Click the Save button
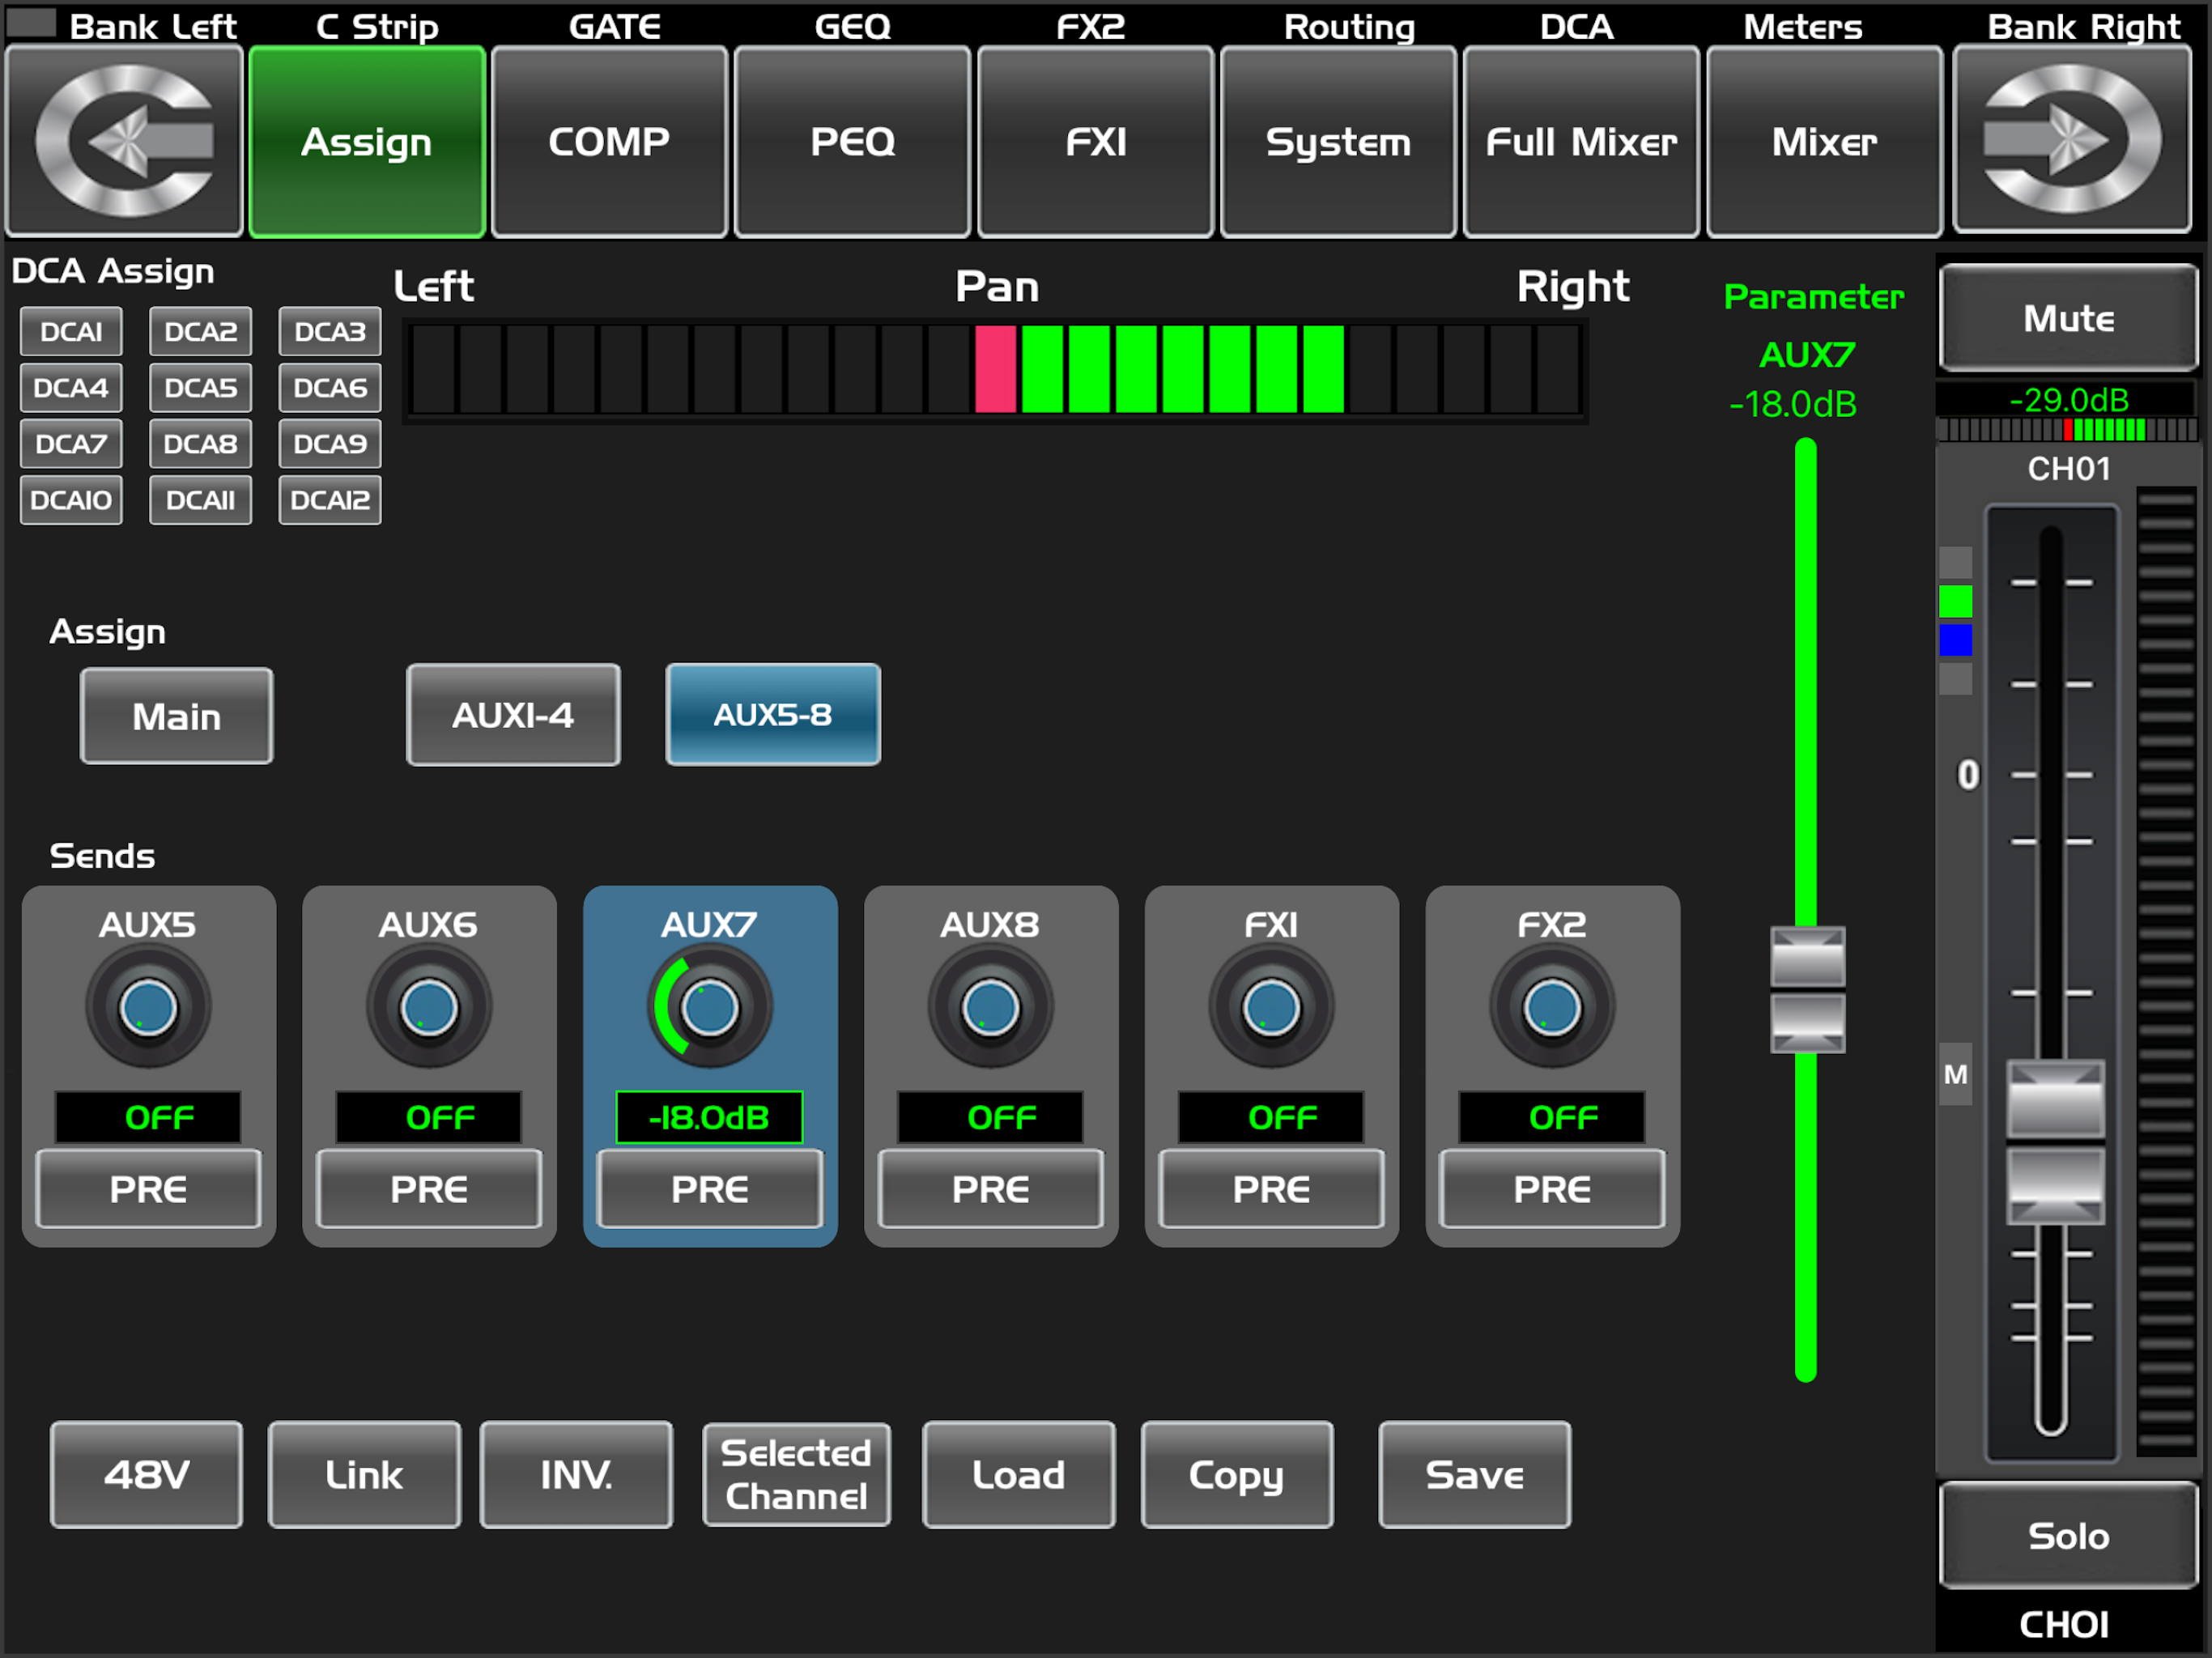 pos(1474,1475)
